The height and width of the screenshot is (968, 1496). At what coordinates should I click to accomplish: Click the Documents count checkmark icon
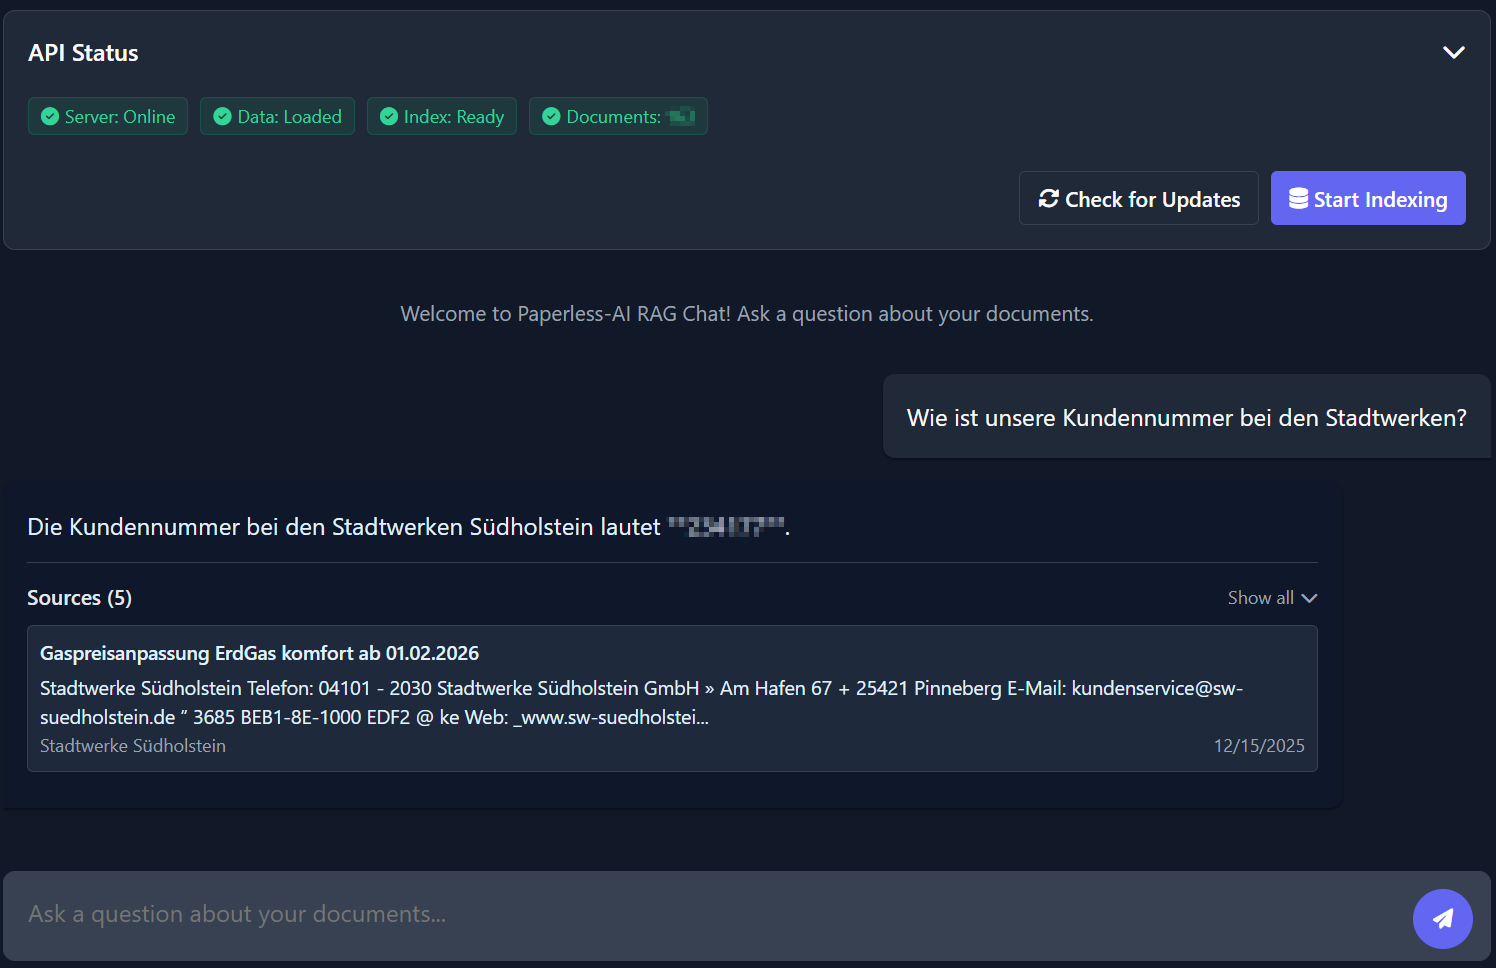[551, 117]
